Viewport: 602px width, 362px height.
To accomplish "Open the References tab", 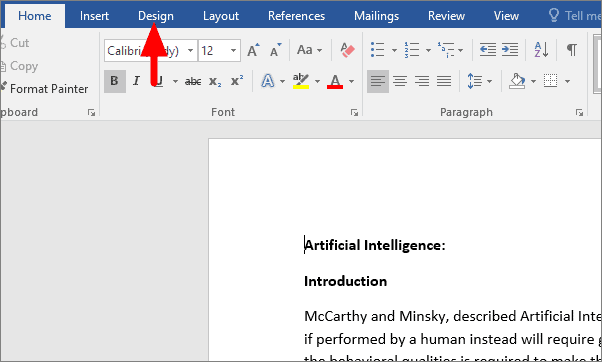I will pos(296,16).
